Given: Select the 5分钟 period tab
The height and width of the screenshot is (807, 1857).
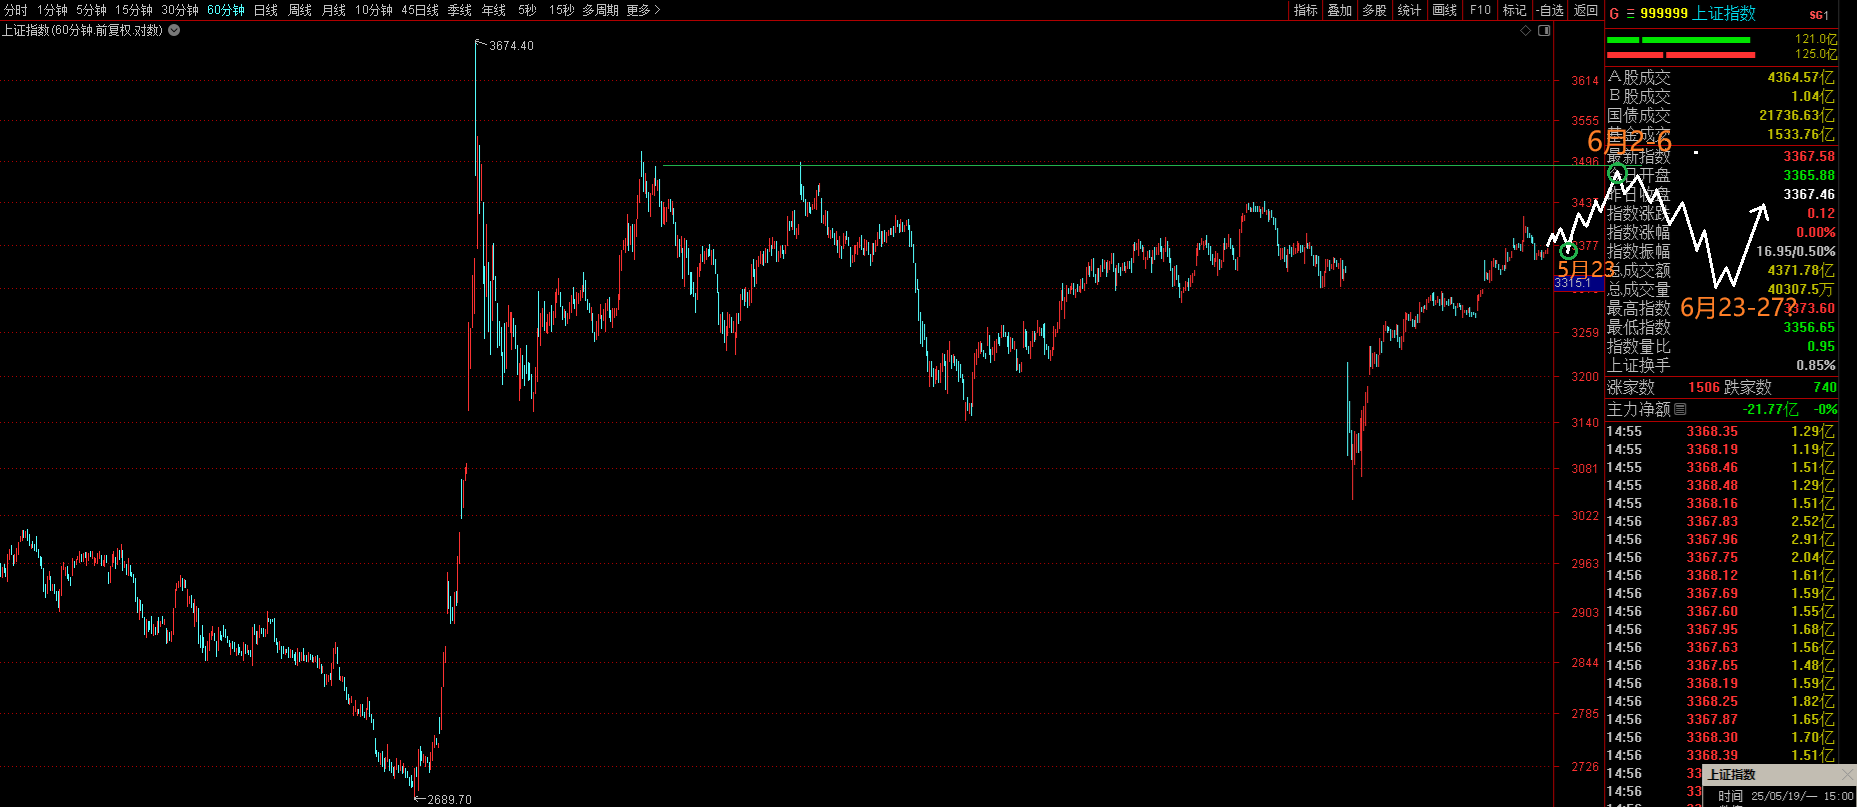Looking at the screenshot, I should point(91,10).
